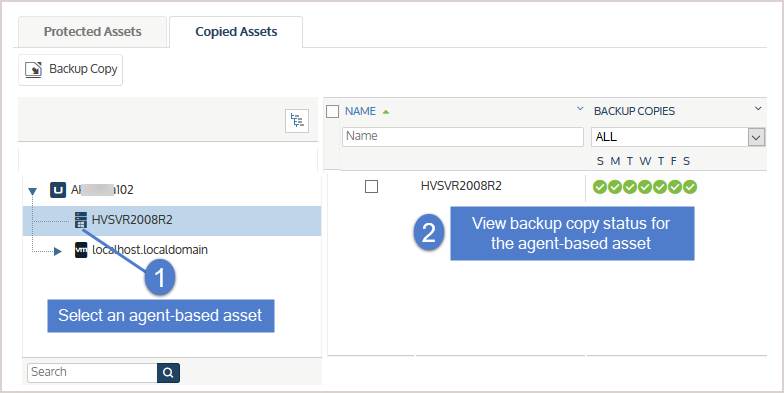This screenshot has height=393, width=784.
Task: Check the select-all checkbox in header
Action: point(332,111)
